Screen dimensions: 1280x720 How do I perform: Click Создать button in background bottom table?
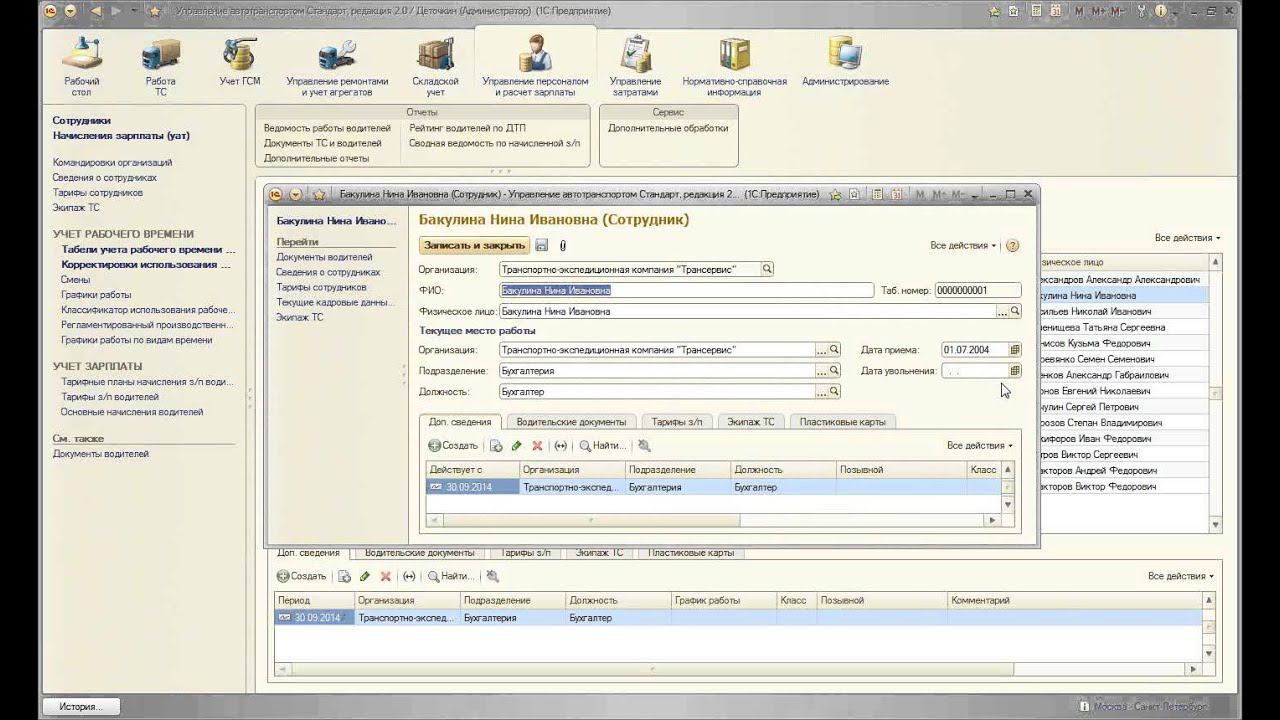point(302,577)
